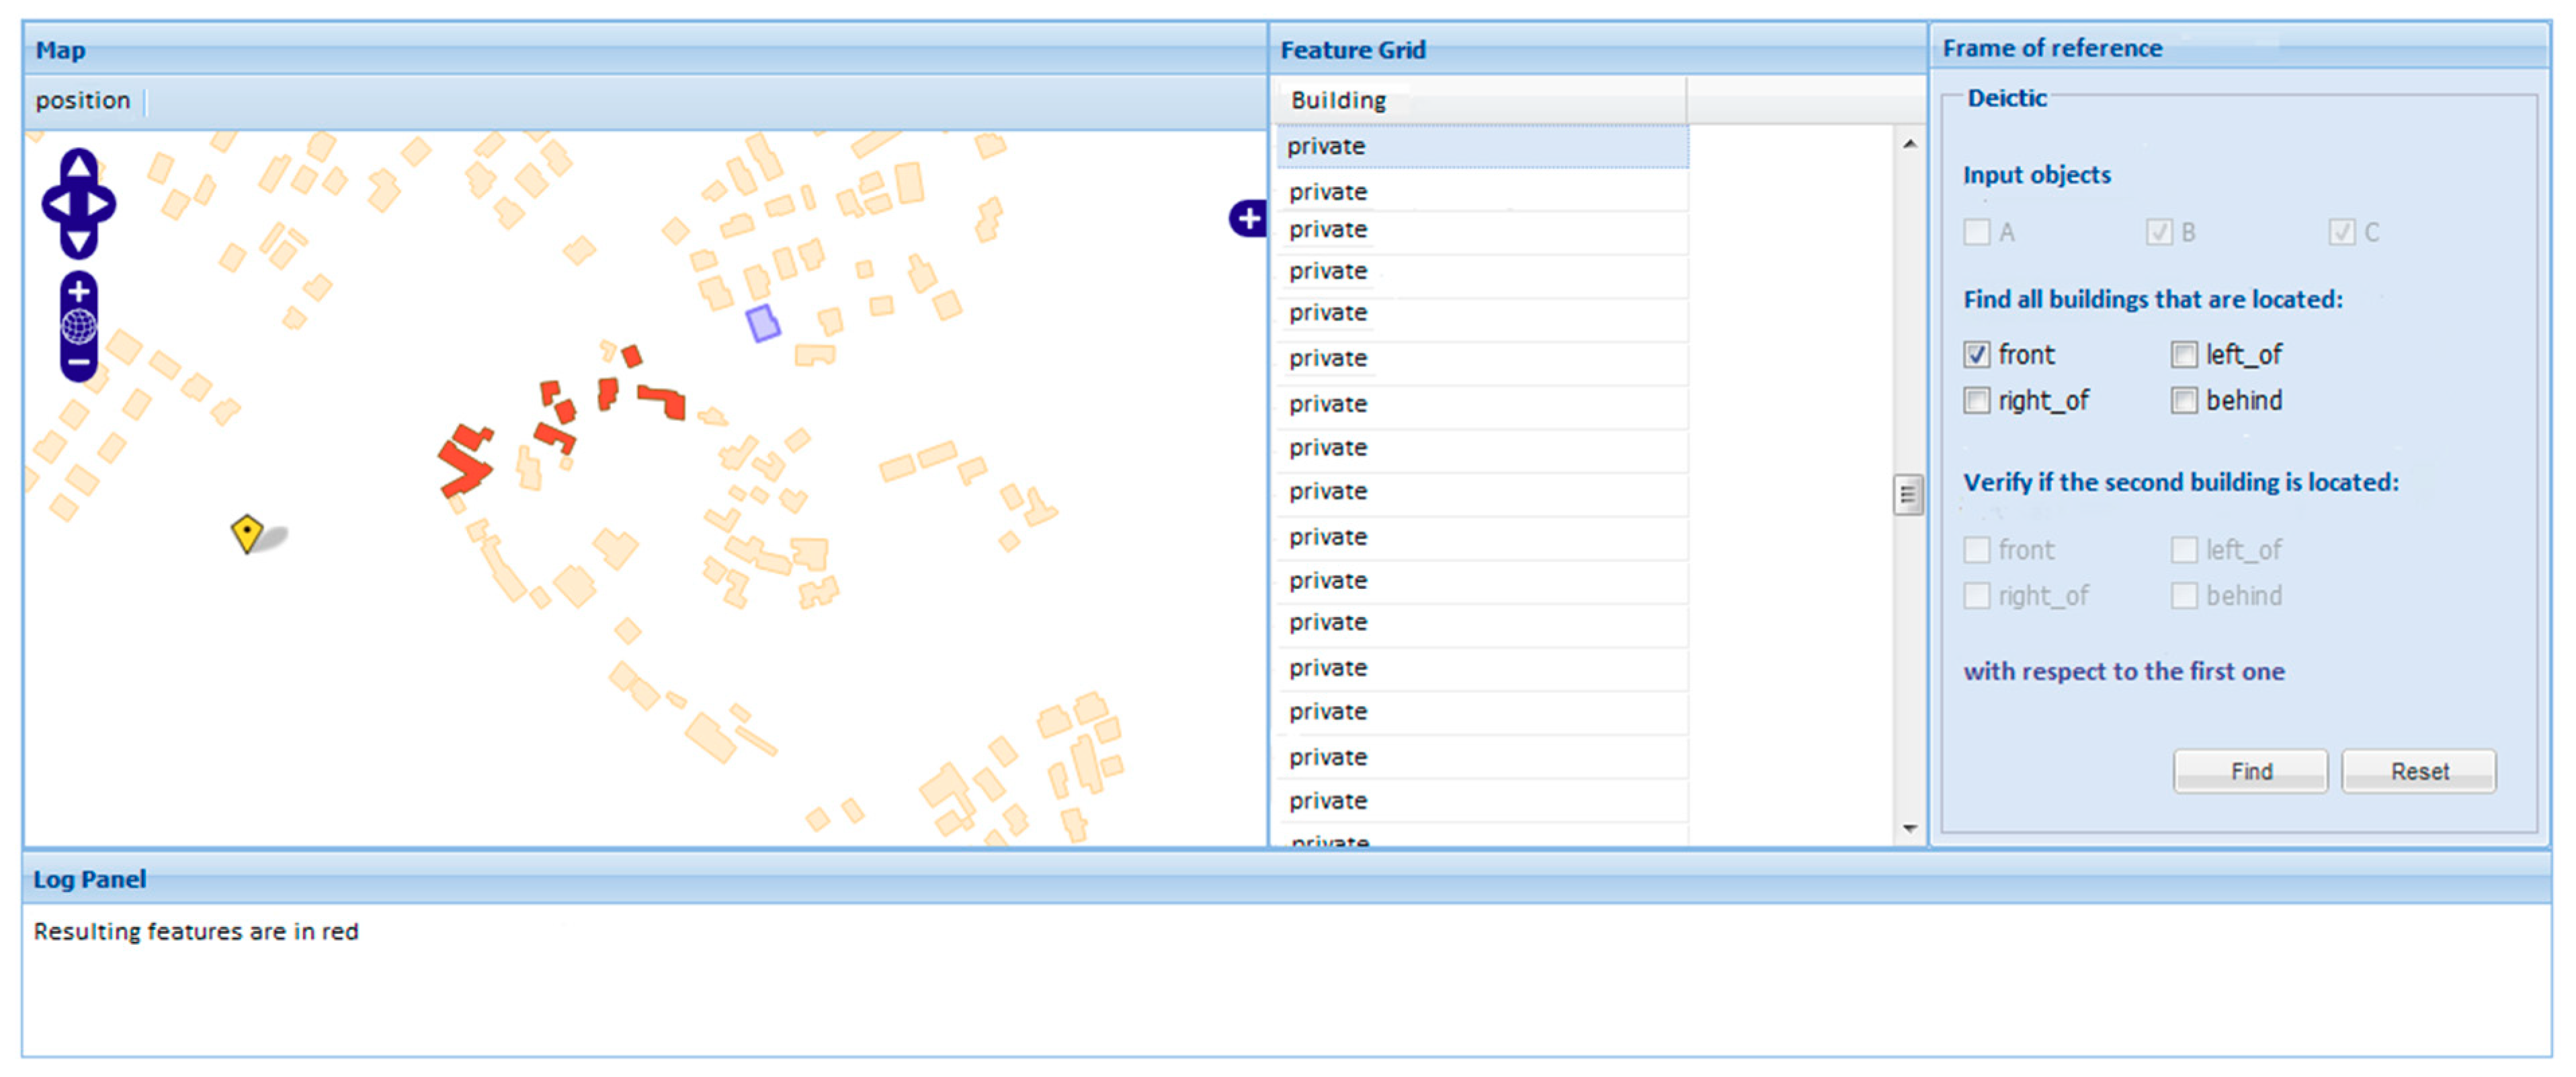
Task: Uncheck the front checkbox under Find buildings
Action: 1976,354
